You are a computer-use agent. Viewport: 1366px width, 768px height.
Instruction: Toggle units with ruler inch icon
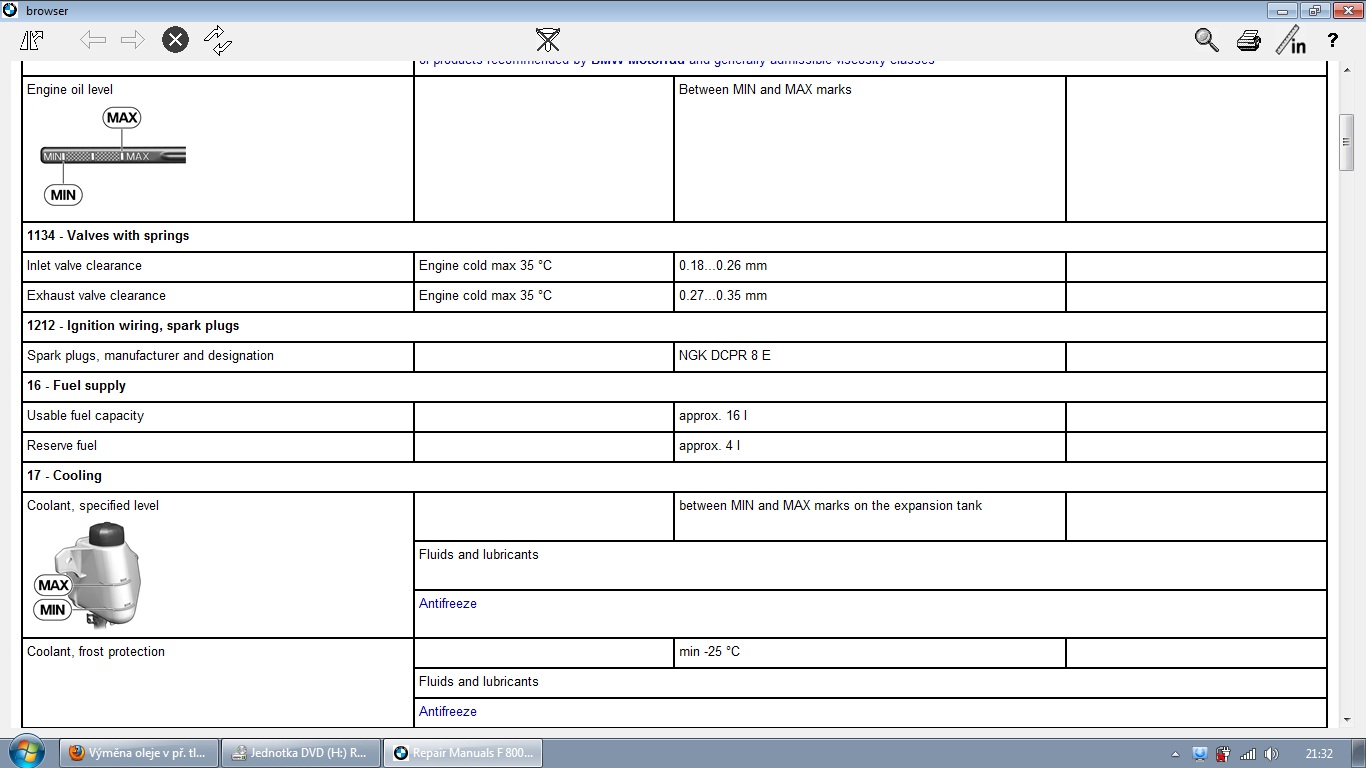pyautogui.click(x=1291, y=40)
